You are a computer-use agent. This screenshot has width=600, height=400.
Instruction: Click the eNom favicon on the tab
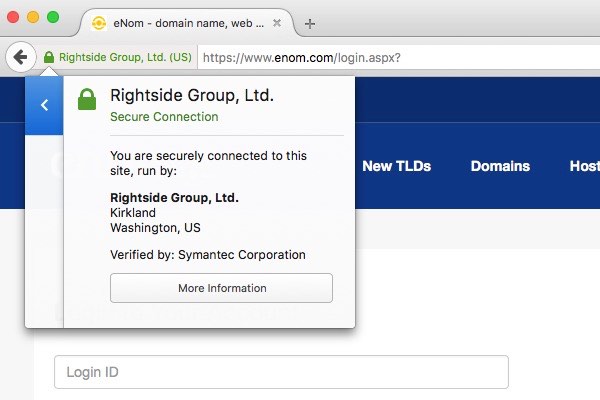click(98, 23)
